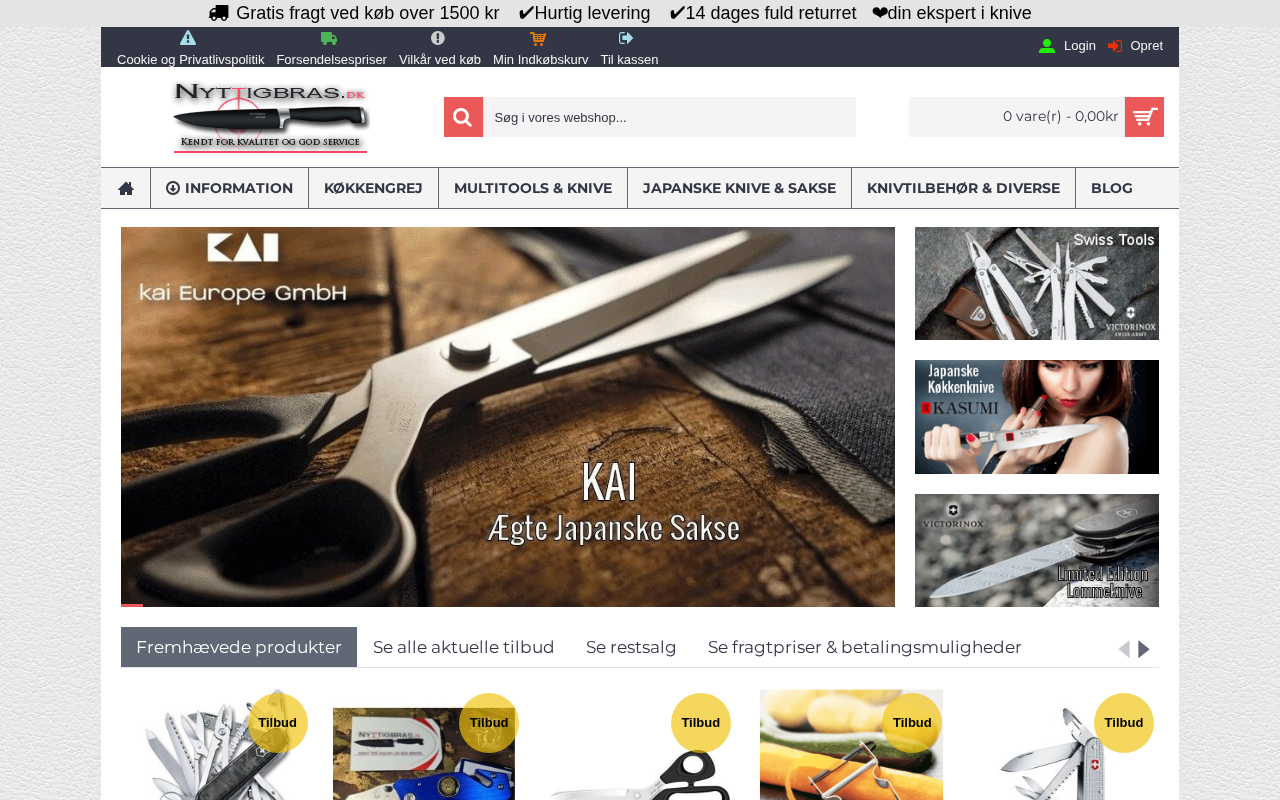Viewport: 1280px width, 800px height.
Task: Open the Forsendelsespriser link
Action: [x=332, y=59]
